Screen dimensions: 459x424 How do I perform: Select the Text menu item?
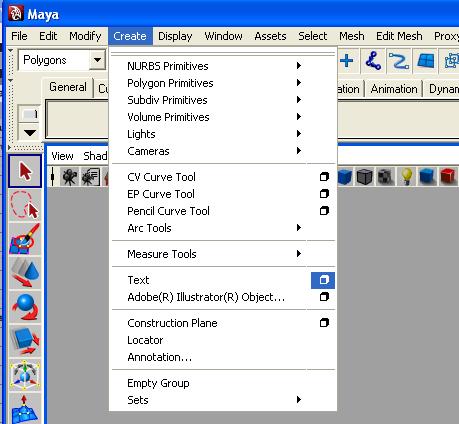pos(138,280)
